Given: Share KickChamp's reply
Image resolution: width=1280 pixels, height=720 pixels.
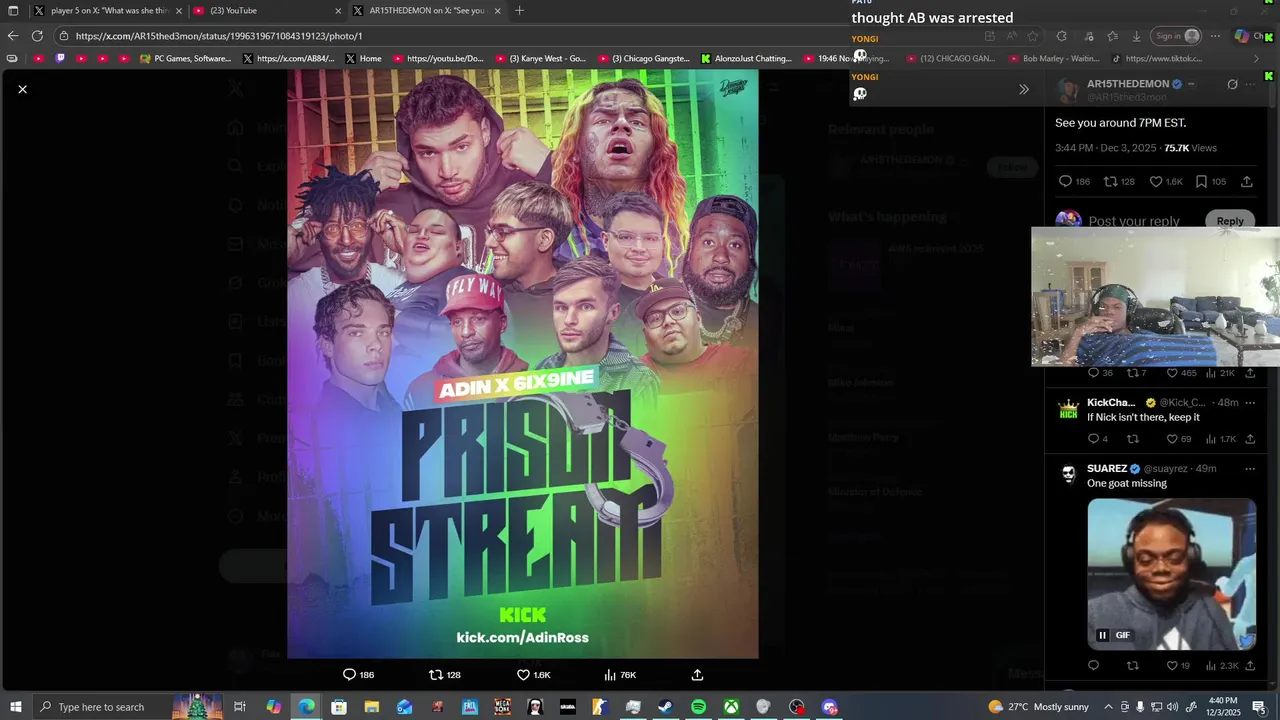Looking at the screenshot, I should pyautogui.click(x=1250, y=439).
